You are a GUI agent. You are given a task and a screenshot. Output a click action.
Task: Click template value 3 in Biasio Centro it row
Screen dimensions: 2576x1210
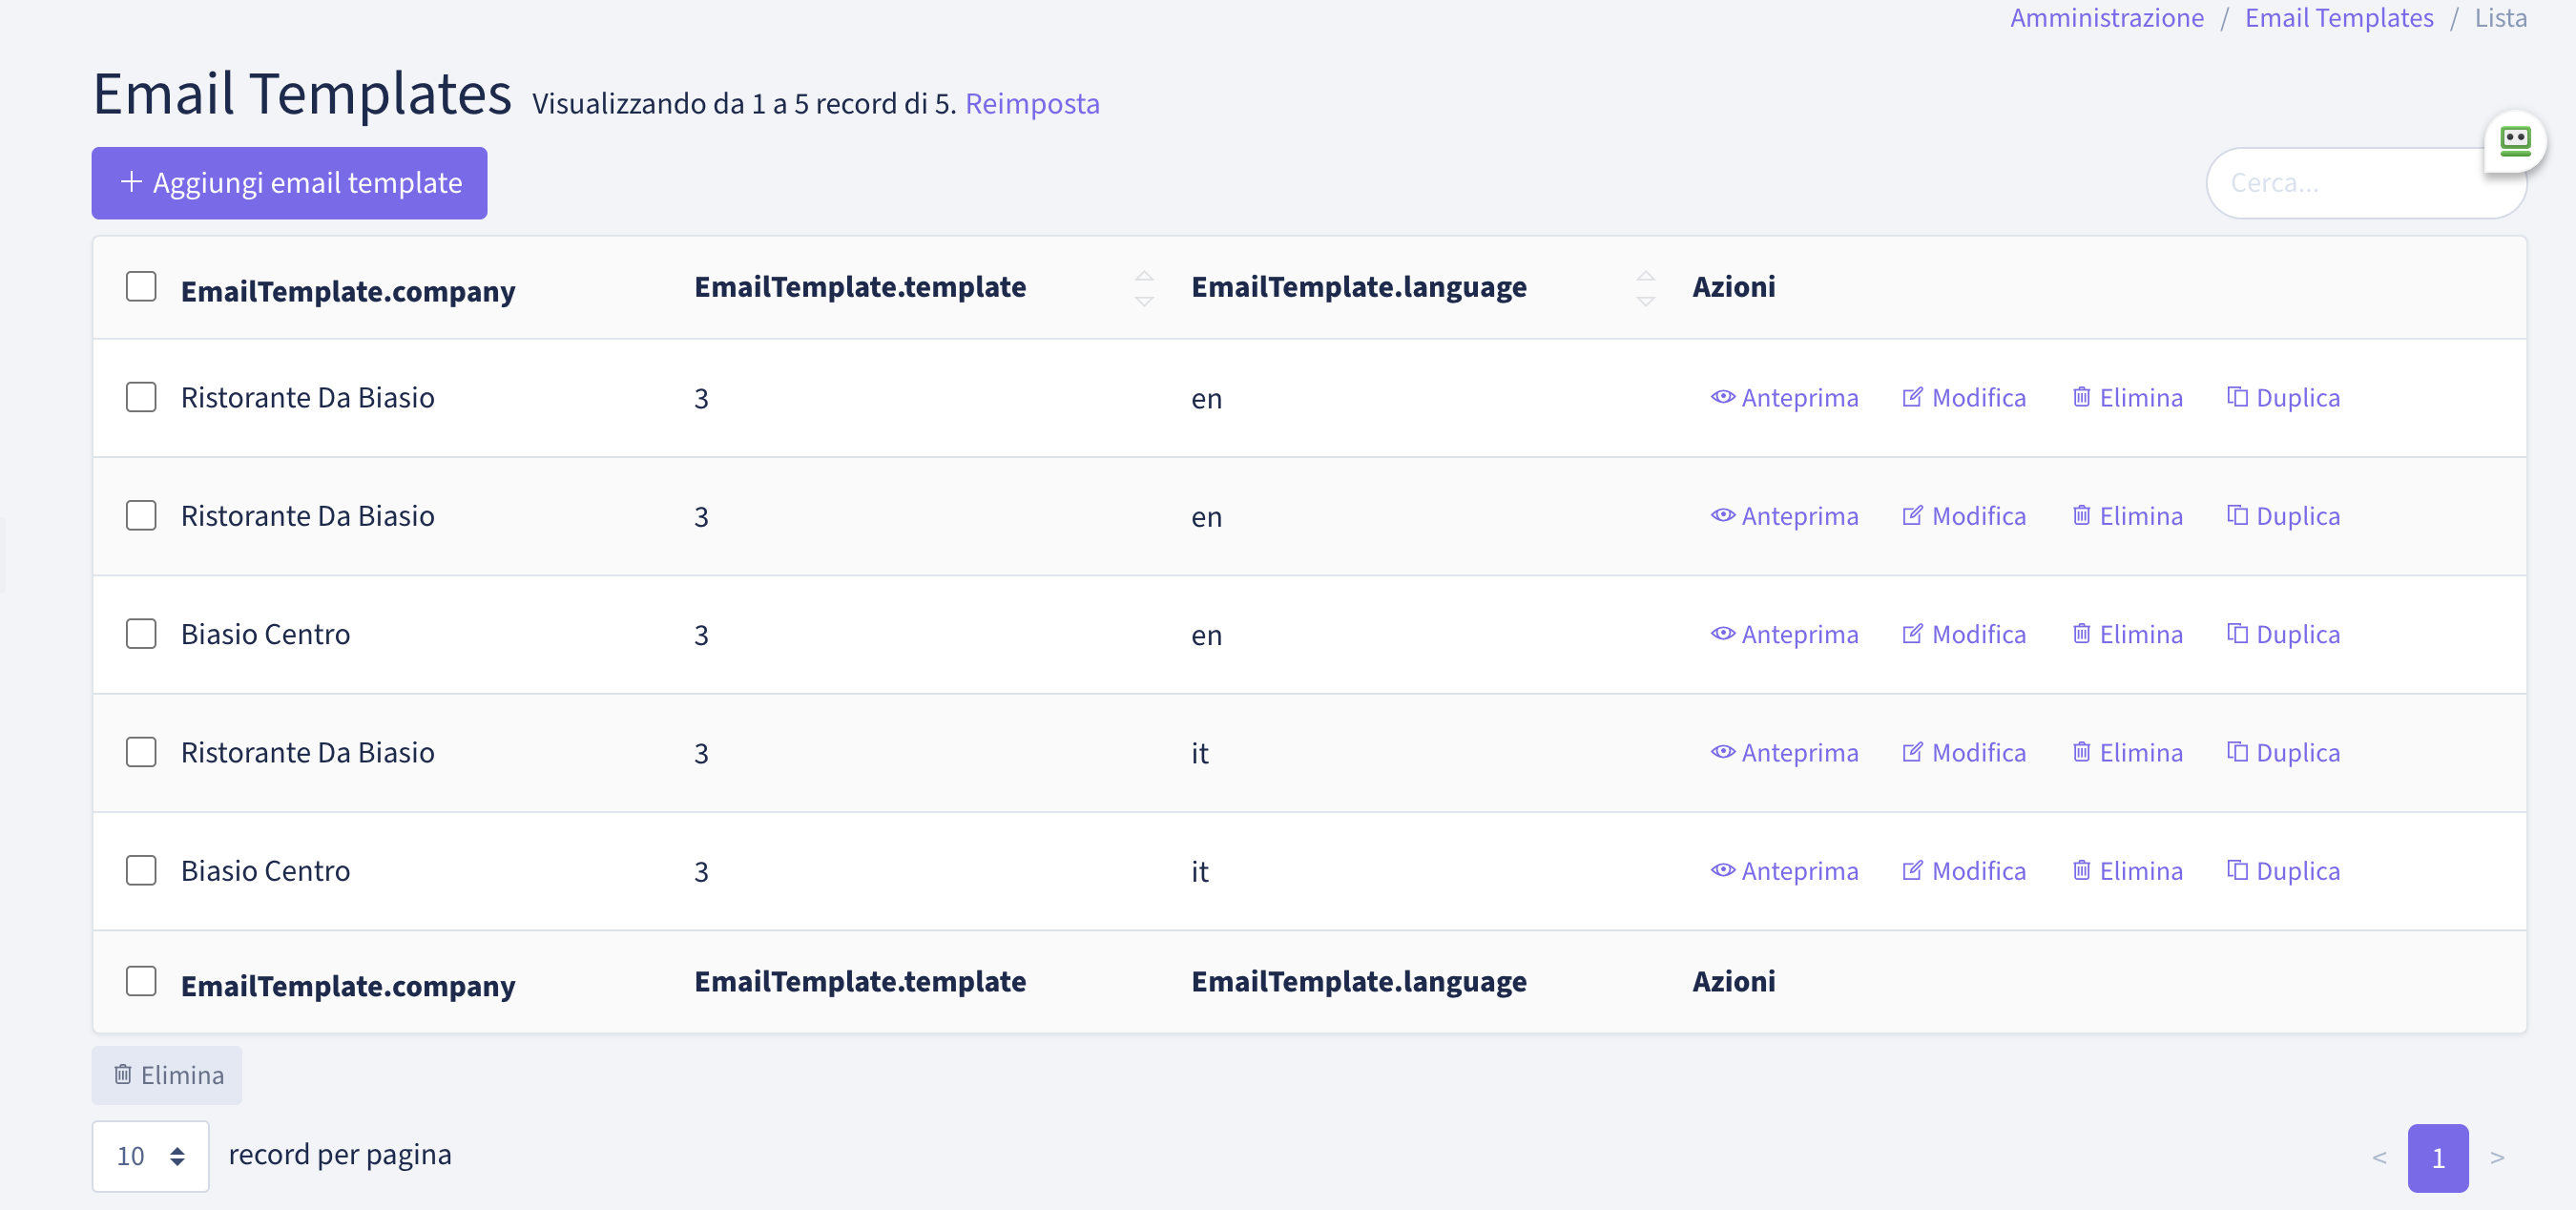point(701,872)
